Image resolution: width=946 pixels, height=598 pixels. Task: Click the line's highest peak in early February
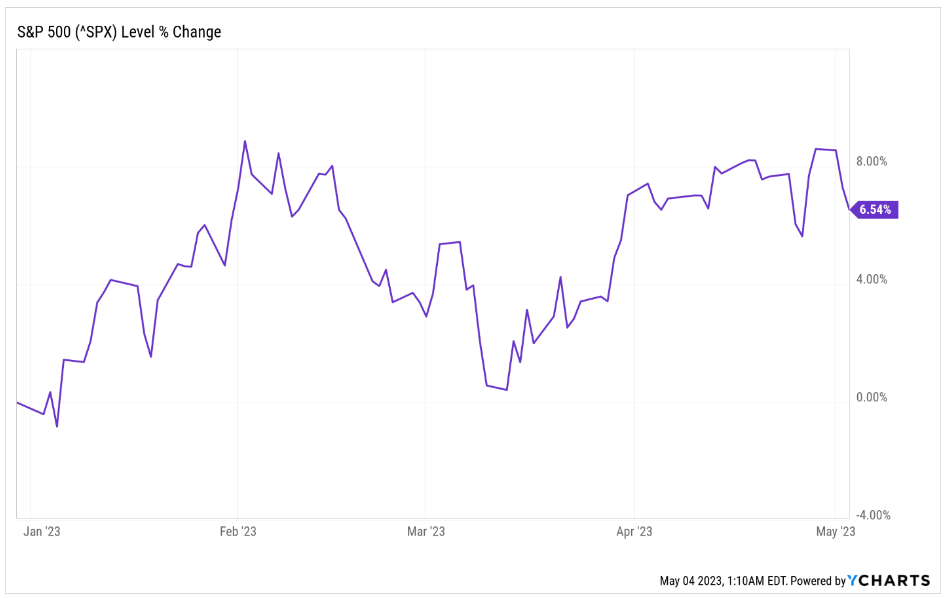pyautogui.click(x=245, y=141)
